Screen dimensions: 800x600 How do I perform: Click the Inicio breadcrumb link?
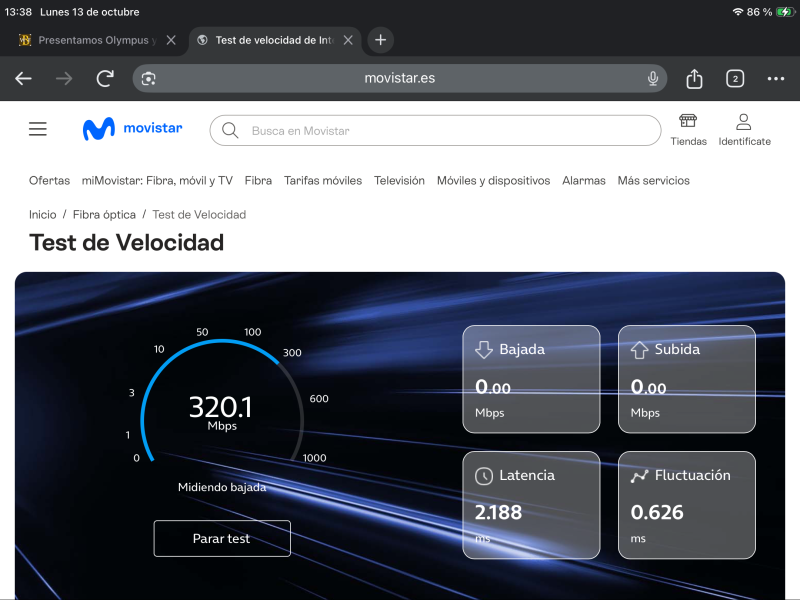(43, 215)
